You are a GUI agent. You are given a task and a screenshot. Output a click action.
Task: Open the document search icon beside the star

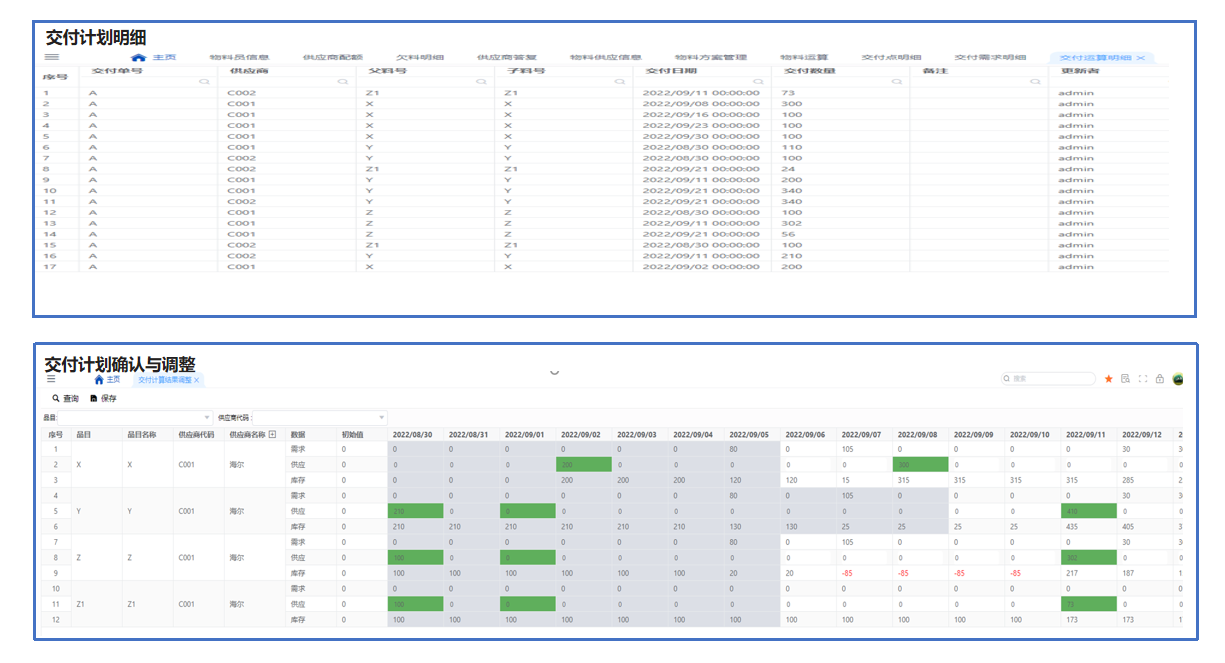click(1125, 379)
